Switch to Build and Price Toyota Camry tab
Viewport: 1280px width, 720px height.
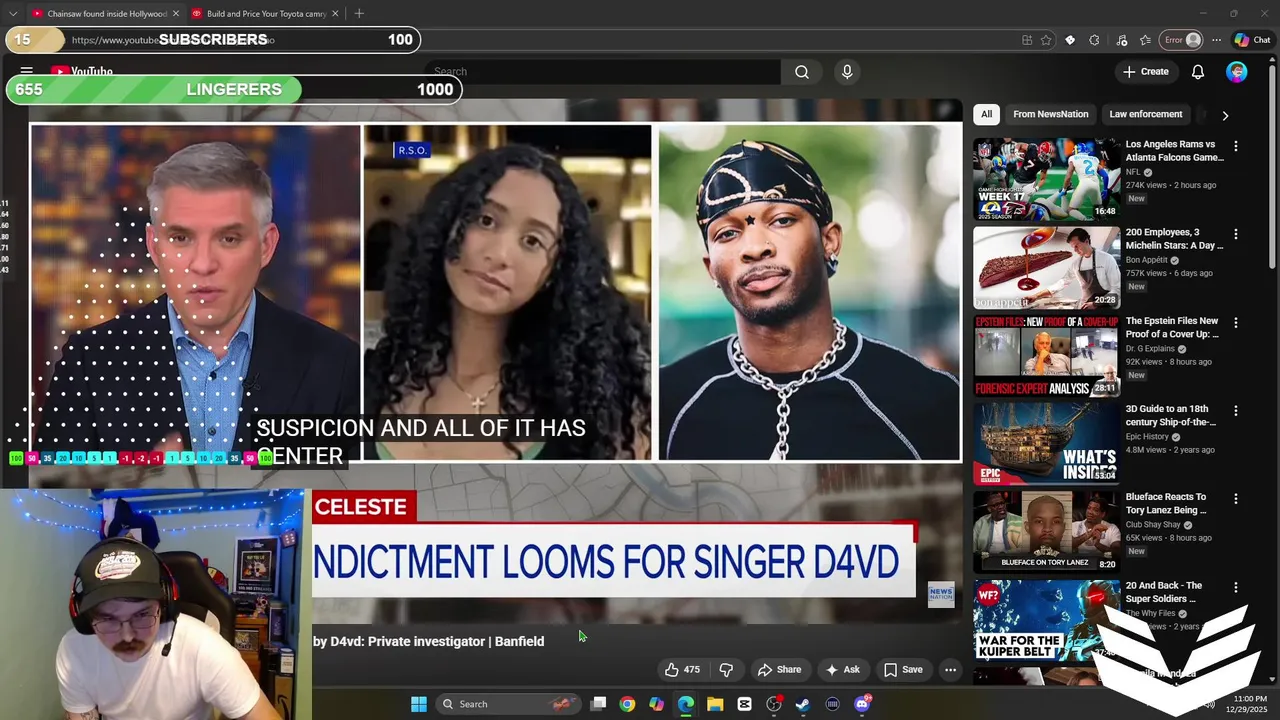click(265, 14)
